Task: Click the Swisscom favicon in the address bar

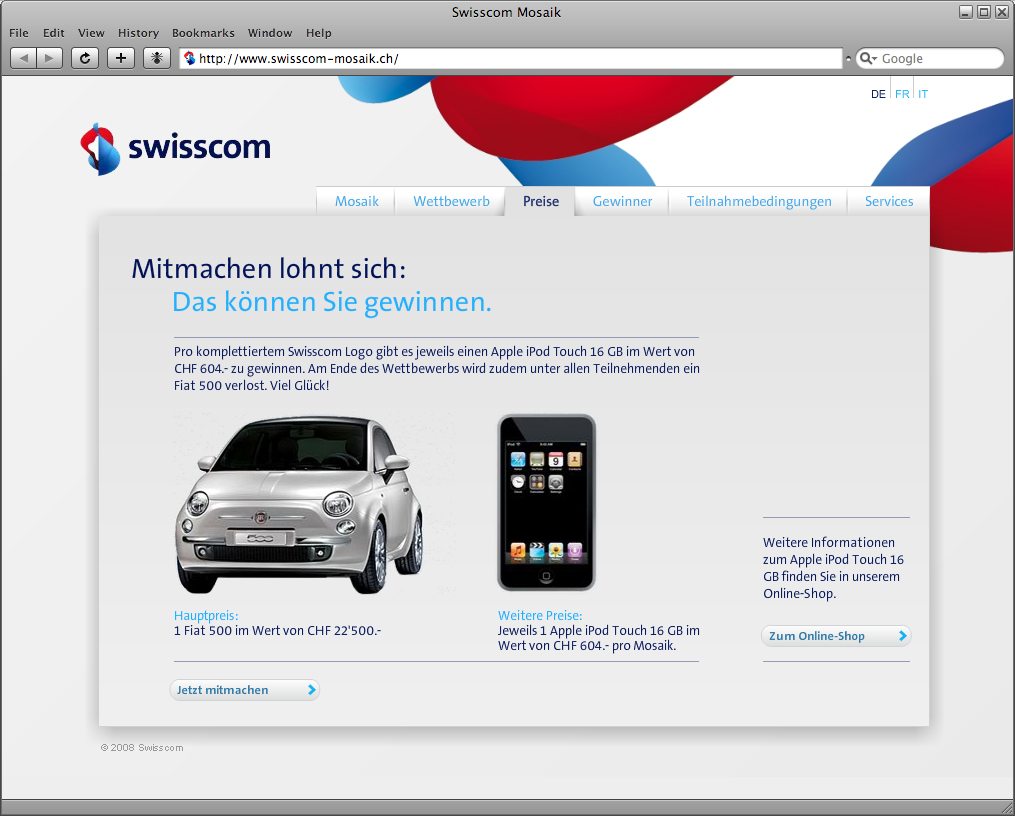Action: point(190,58)
